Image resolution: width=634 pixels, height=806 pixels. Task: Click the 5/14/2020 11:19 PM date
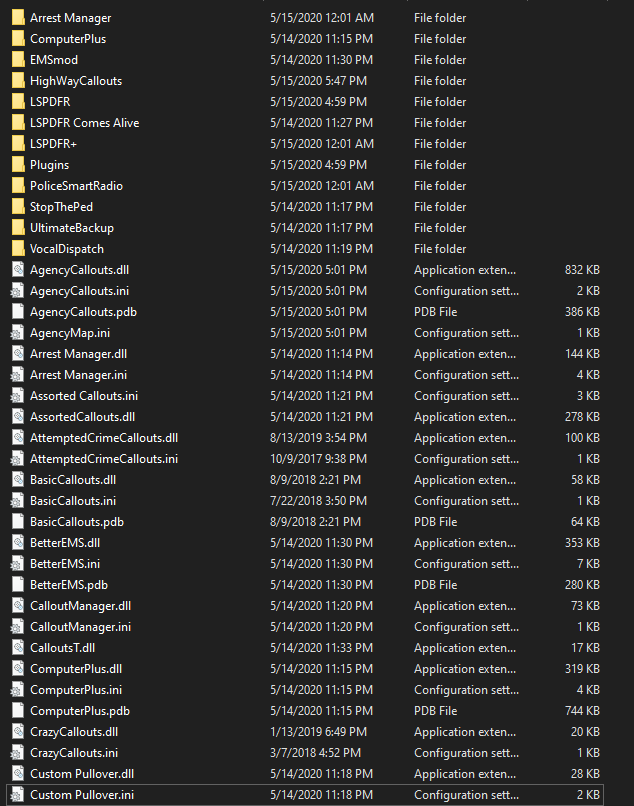[x=322, y=249]
